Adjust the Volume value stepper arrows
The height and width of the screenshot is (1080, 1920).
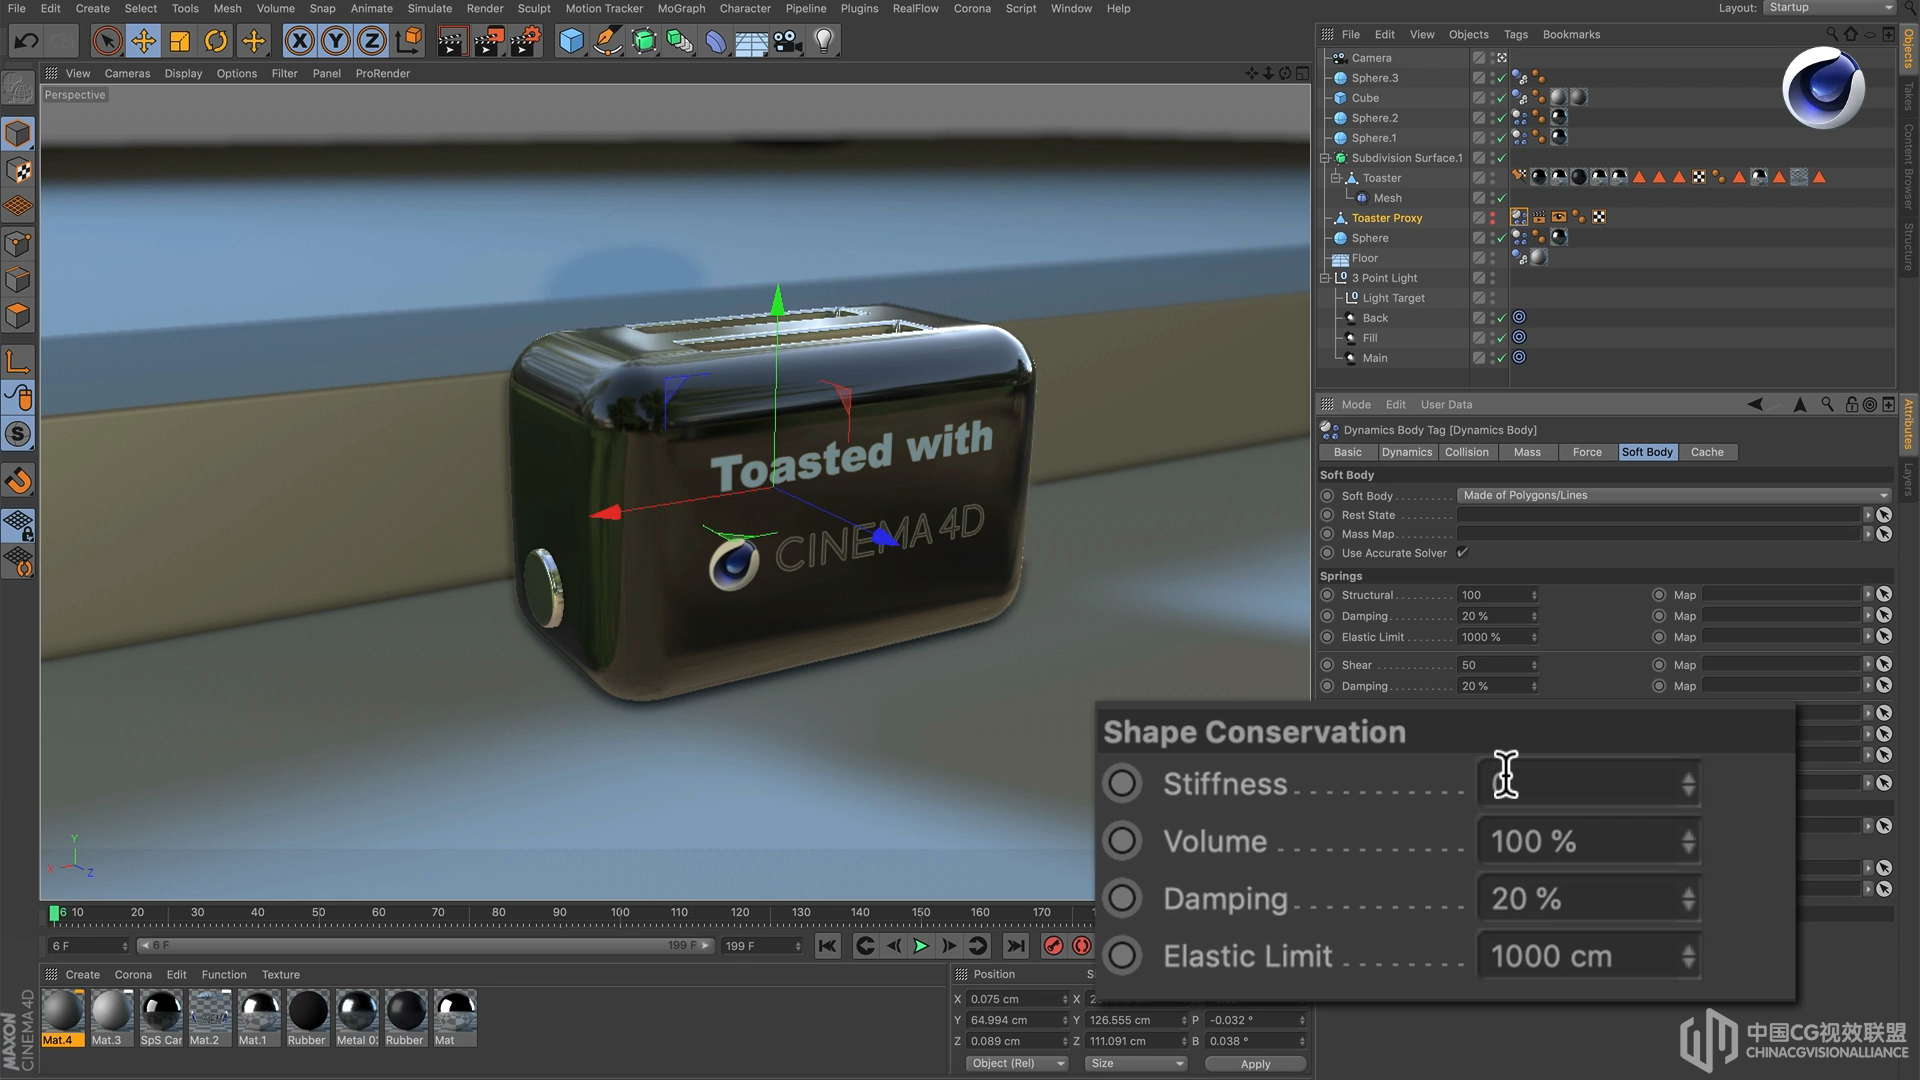click(x=1688, y=842)
